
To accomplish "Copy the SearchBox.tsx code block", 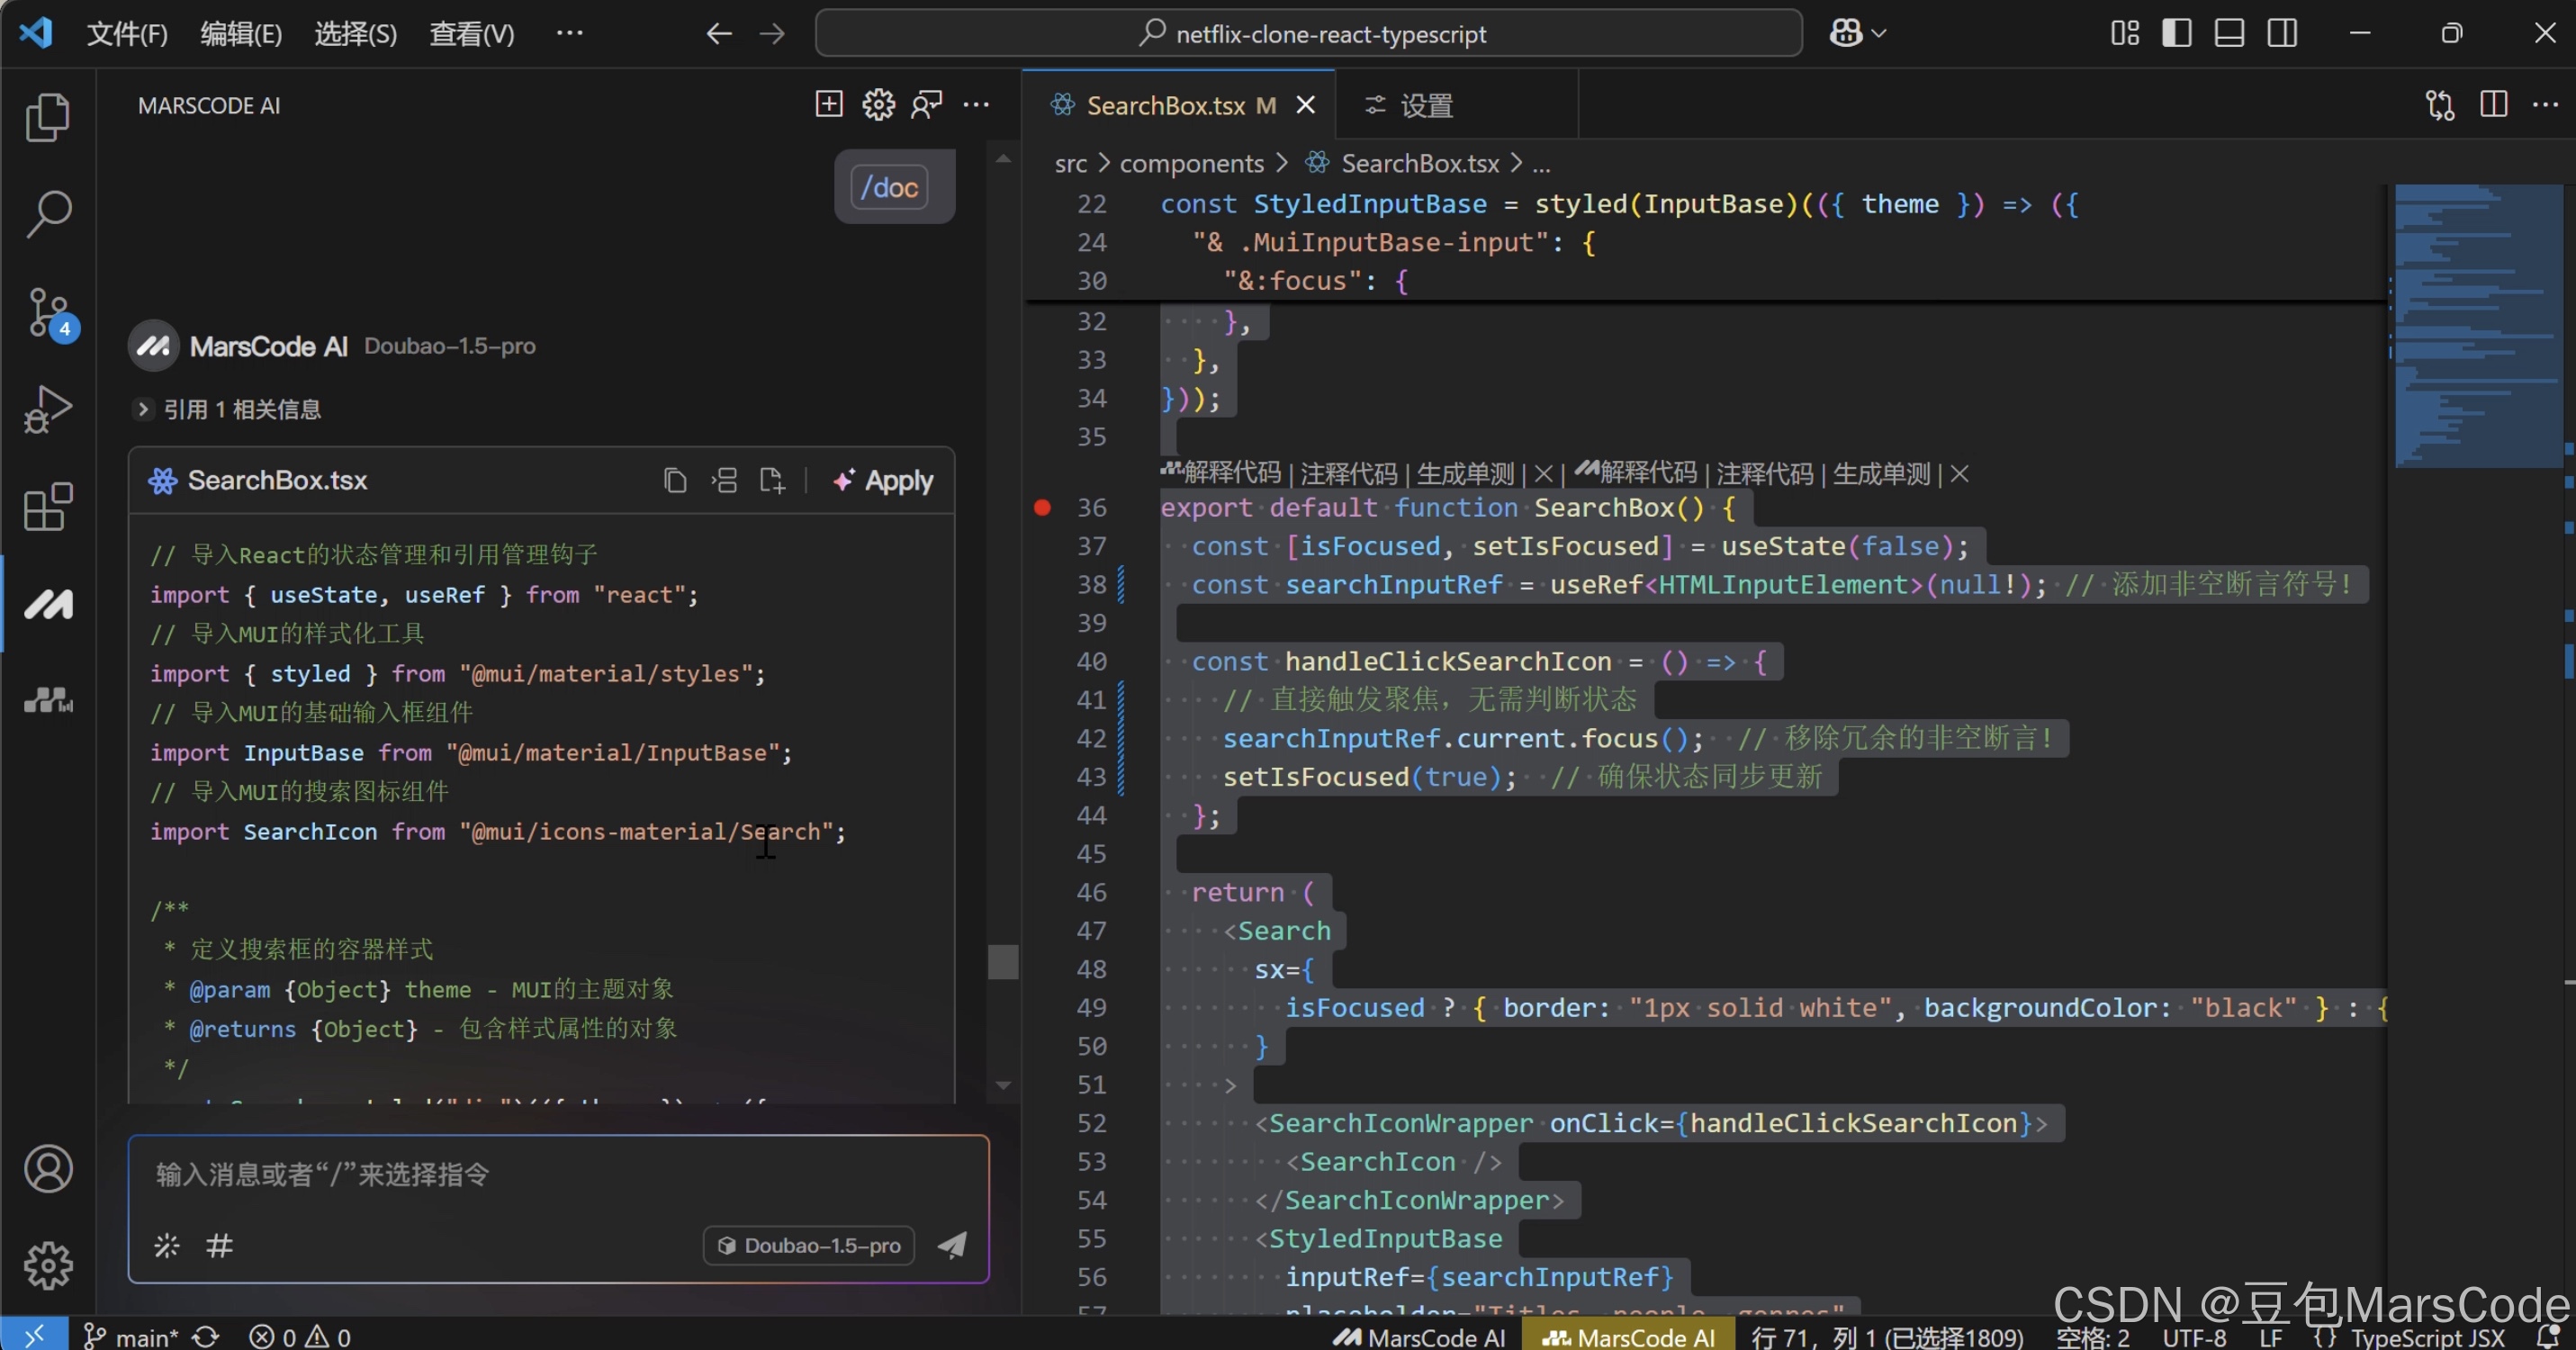I will point(675,481).
